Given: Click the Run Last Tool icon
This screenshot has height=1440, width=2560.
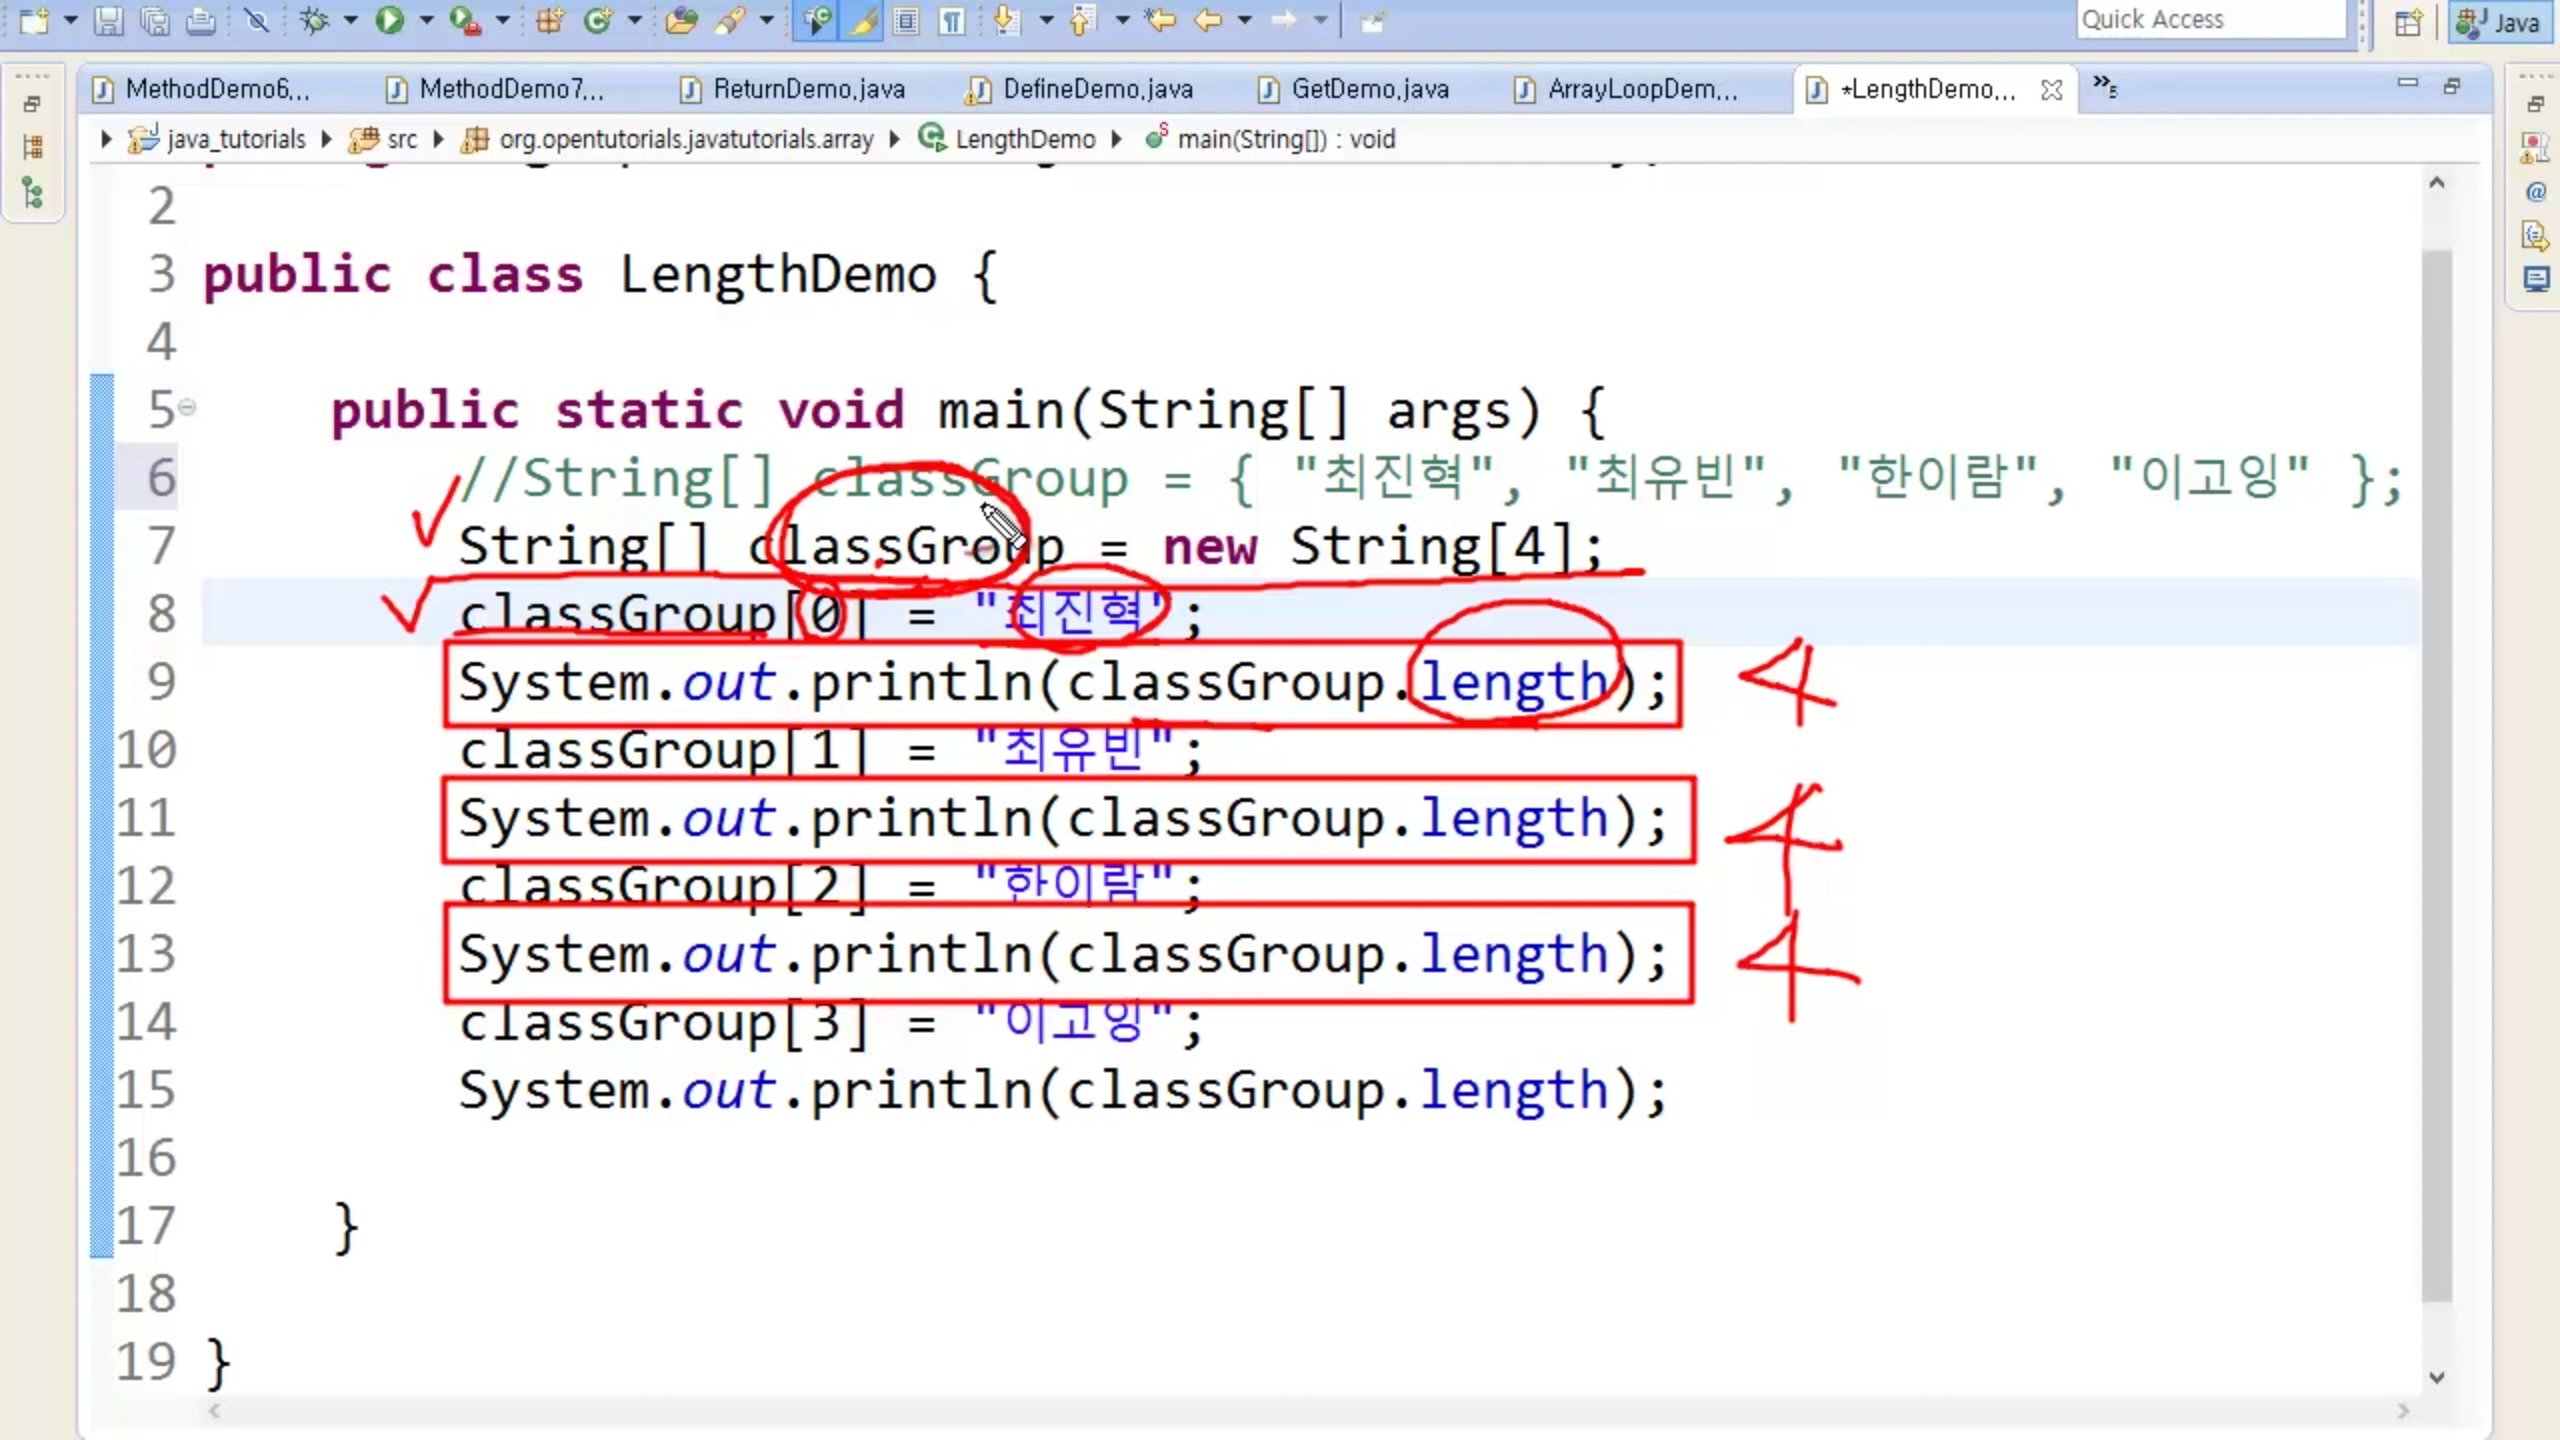Looking at the screenshot, I should pos(465,20).
